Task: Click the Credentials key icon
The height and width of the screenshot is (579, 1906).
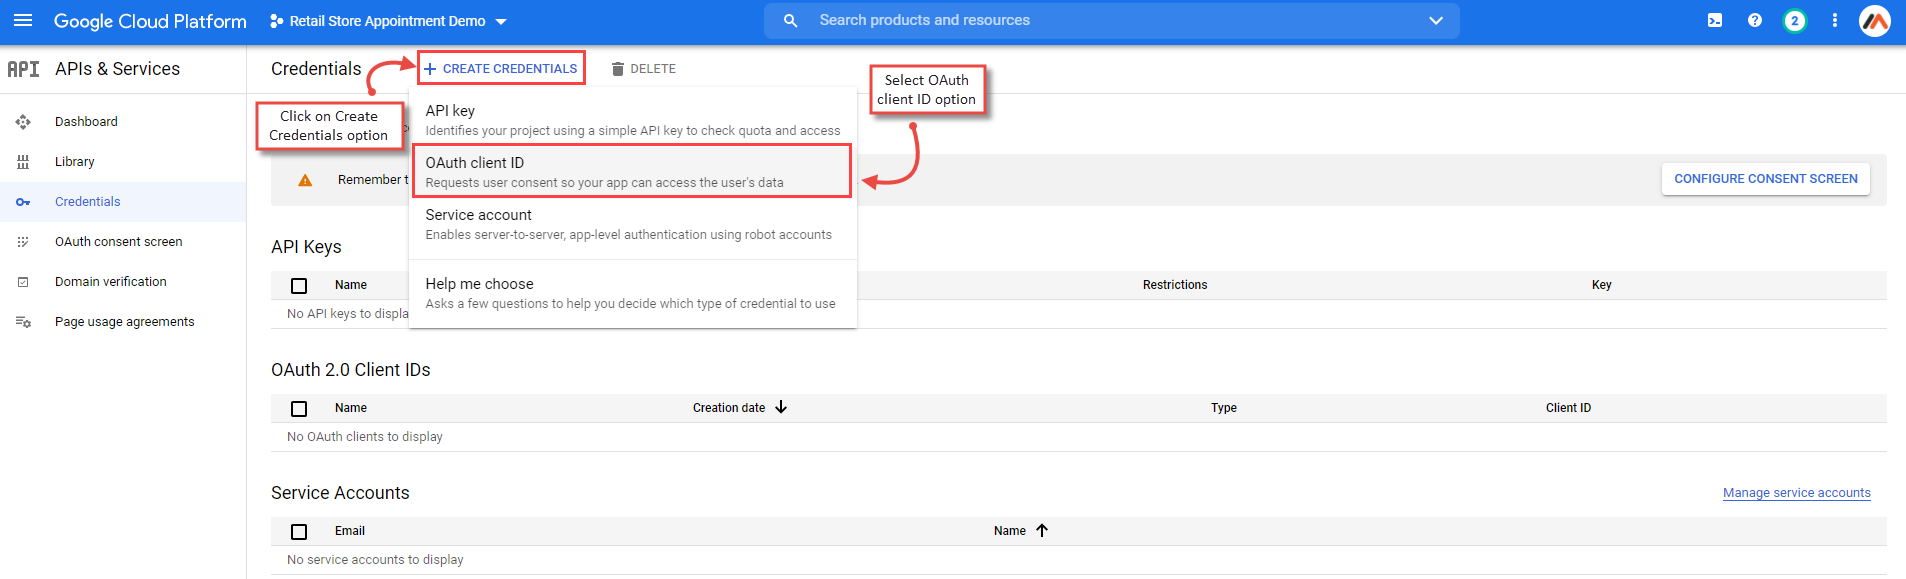Action: point(23,202)
